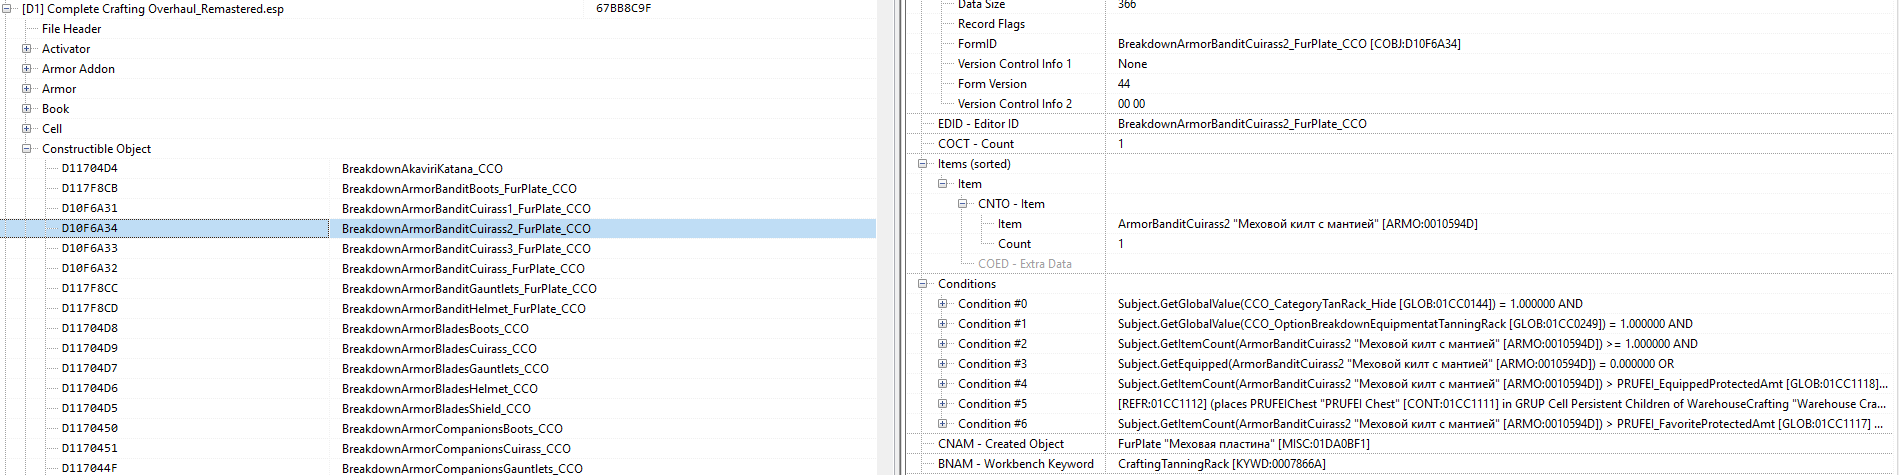Select the COED - Extra Data row
1899x475 pixels.
(1024, 264)
